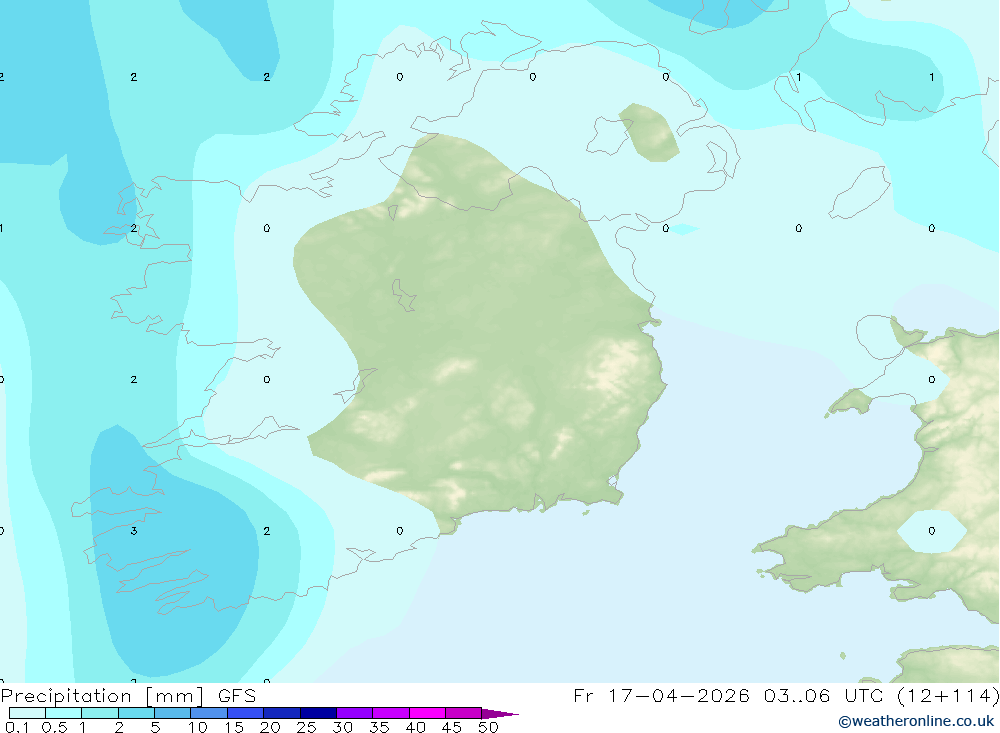The width and height of the screenshot is (1000, 733).
Task: Click the 'Precipitation [mm] GFS' title text
Action: 128,695
